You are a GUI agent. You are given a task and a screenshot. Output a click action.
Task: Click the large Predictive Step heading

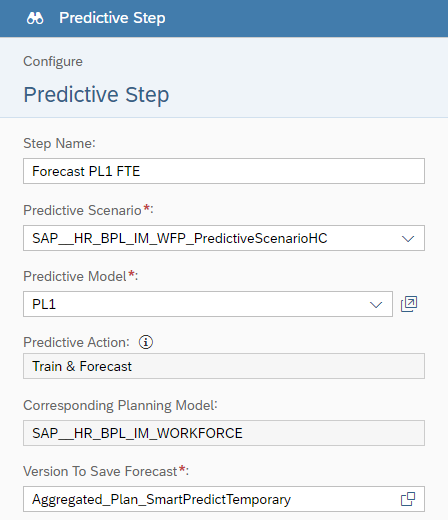(x=96, y=95)
